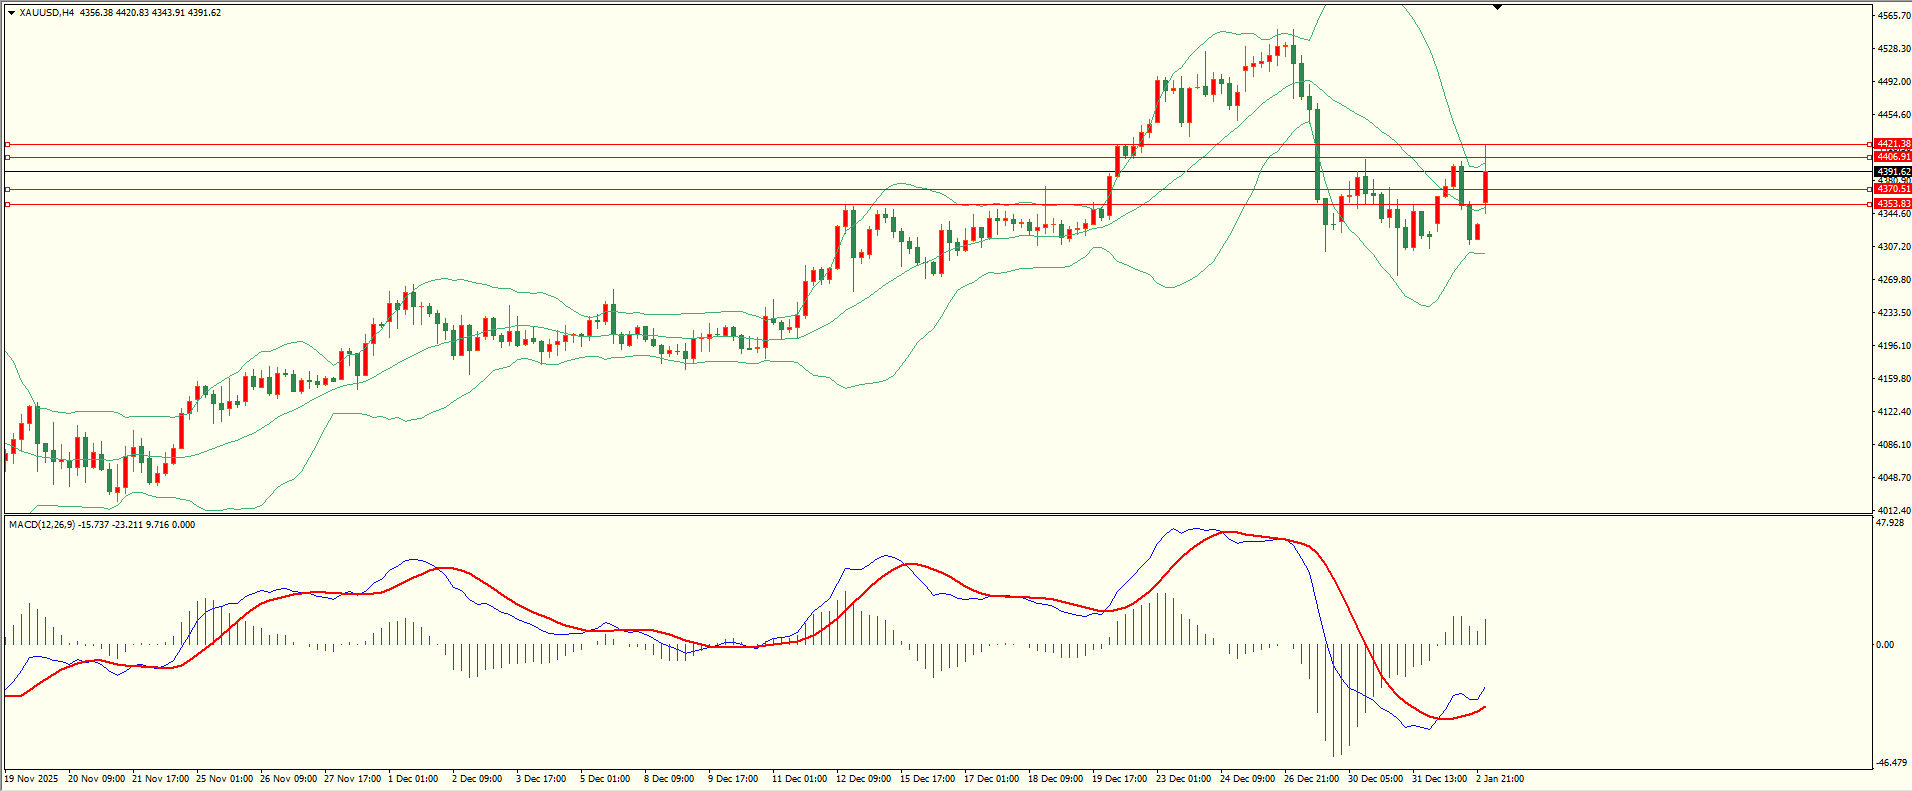This screenshot has width=1912, height=791.
Task: Click the red 4370.51 price label
Action: point(1893,189)
